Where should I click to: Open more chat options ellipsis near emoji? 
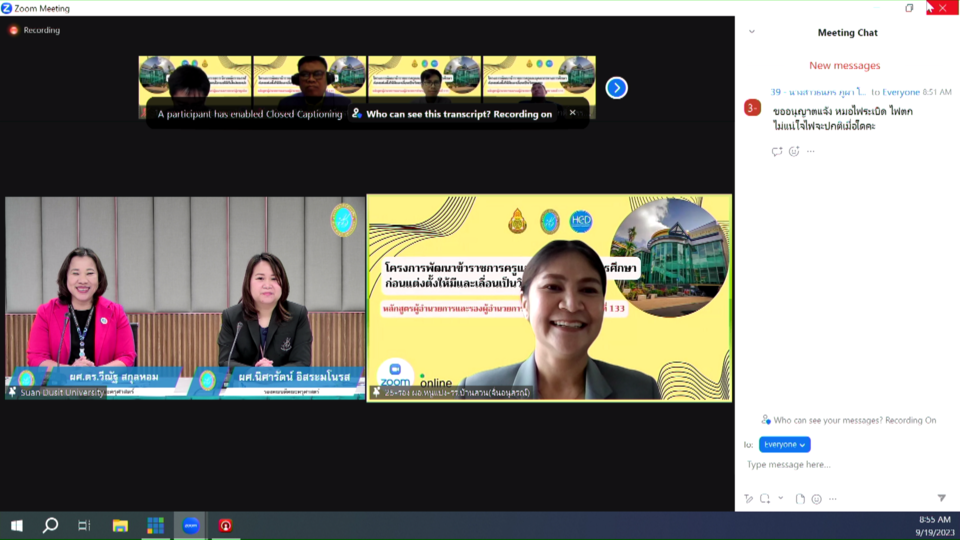pyautogui.click(x=833, y=499)
